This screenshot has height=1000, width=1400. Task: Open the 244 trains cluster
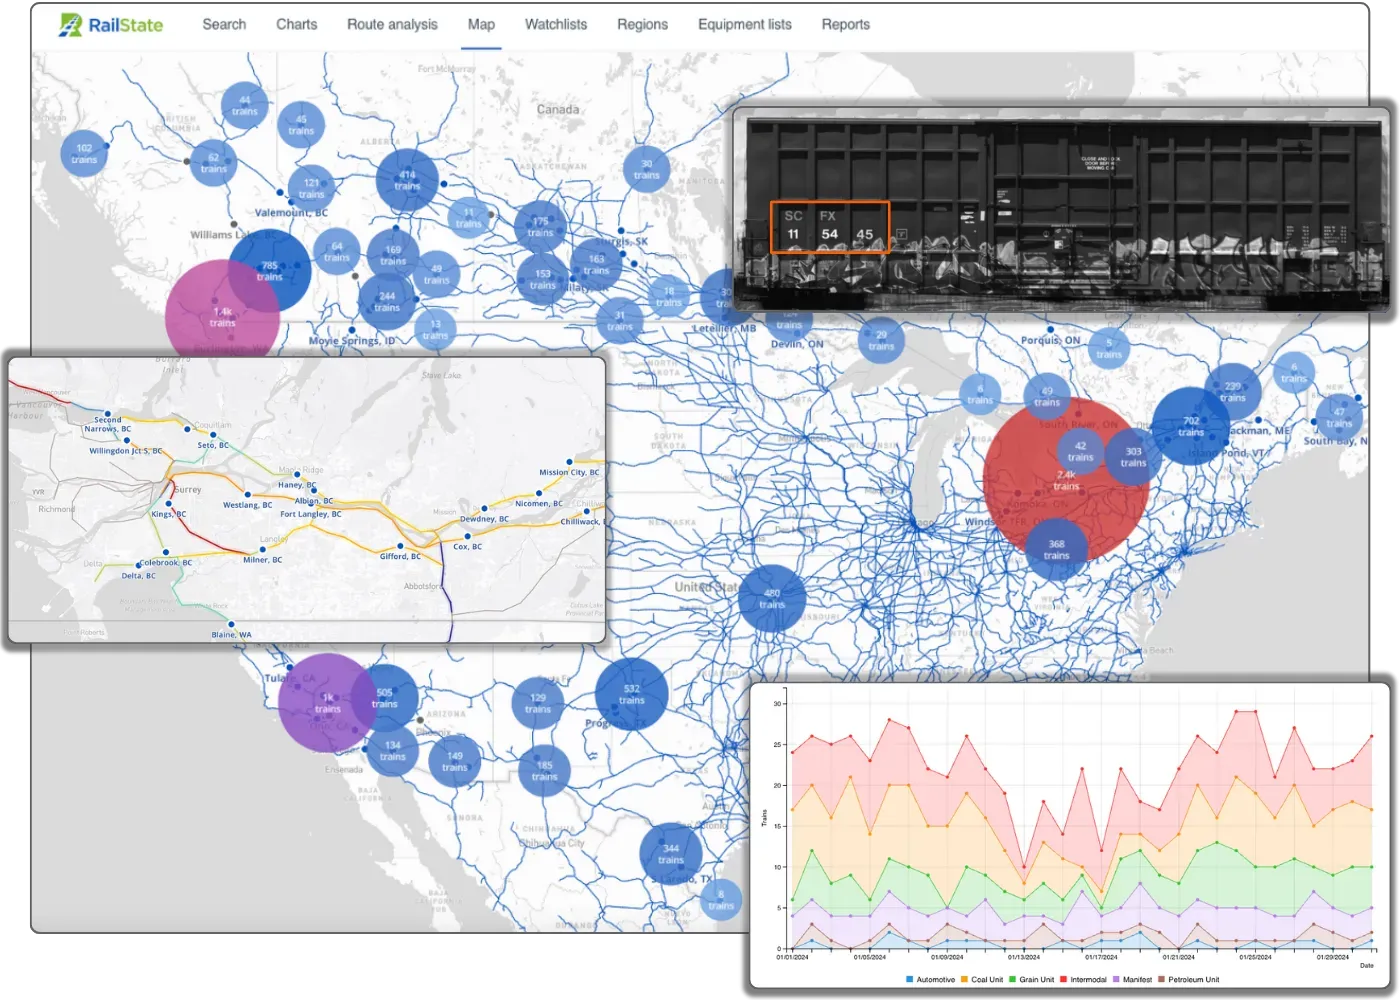pyautogui.click(x=387, y=301)
